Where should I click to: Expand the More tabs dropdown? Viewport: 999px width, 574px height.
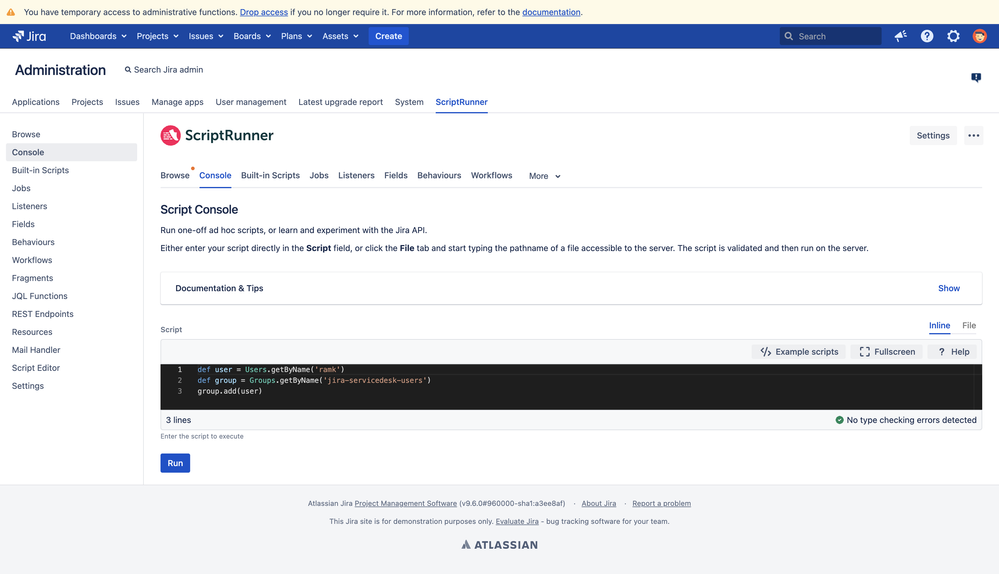pyautogui.click(x=544, y=176)
